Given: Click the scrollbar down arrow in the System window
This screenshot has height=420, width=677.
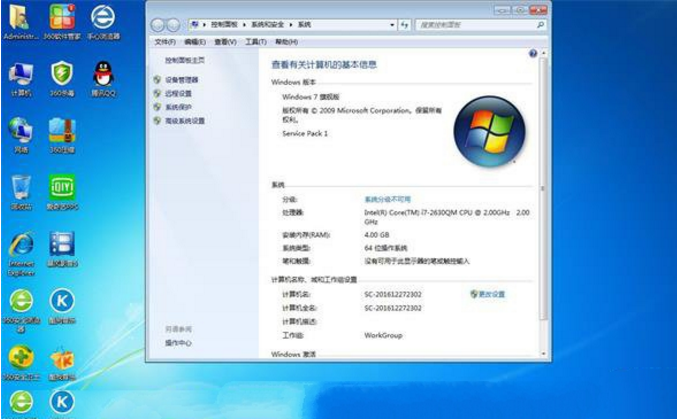Looking at the screenshot, I should click(544, 354).
